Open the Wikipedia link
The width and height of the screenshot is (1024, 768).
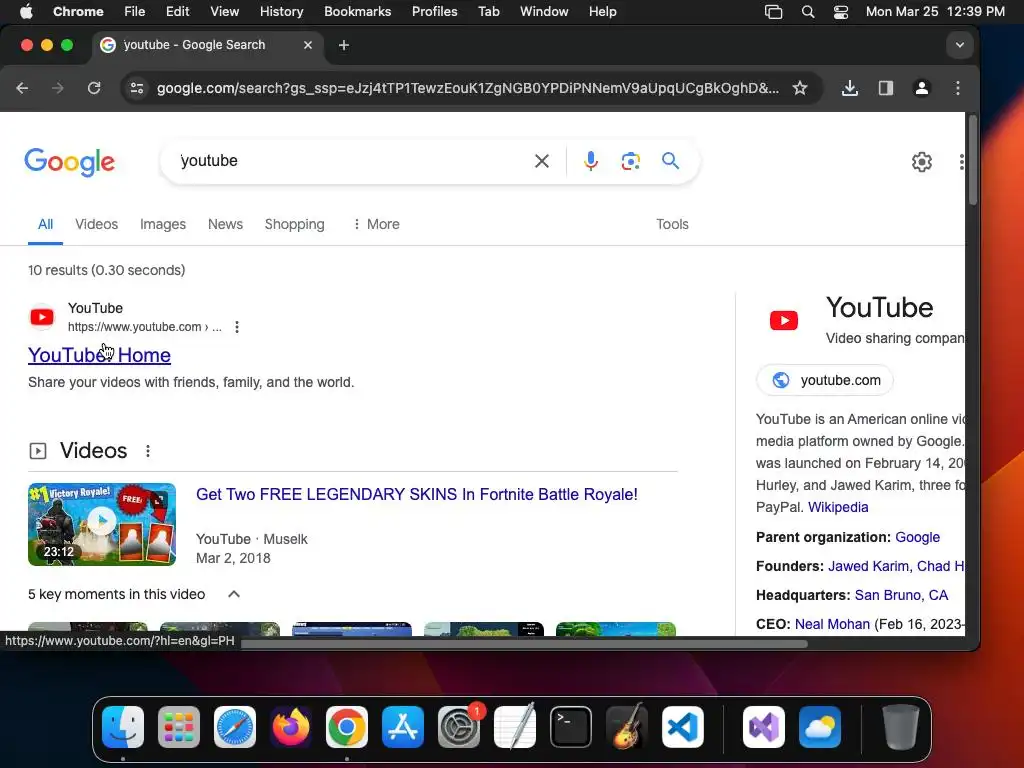[838, 507]
